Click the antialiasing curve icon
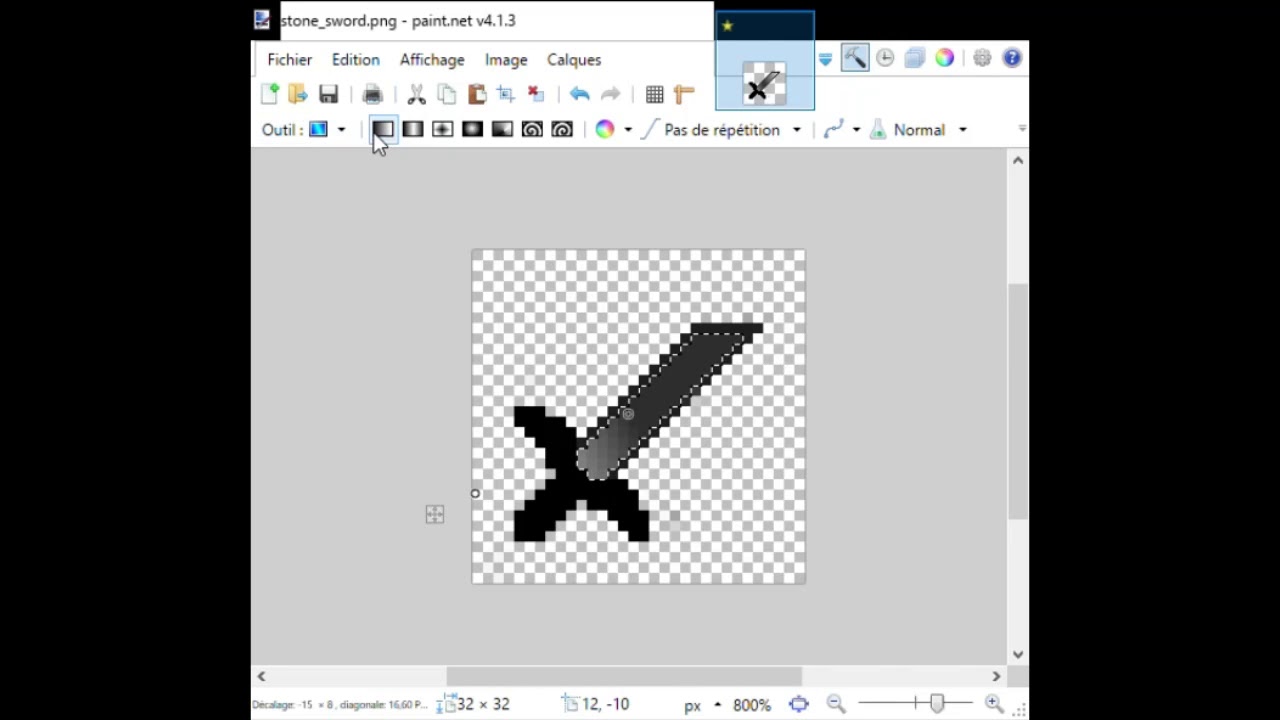This screenshot has height=720, width=1280. [x=834, y=129]
